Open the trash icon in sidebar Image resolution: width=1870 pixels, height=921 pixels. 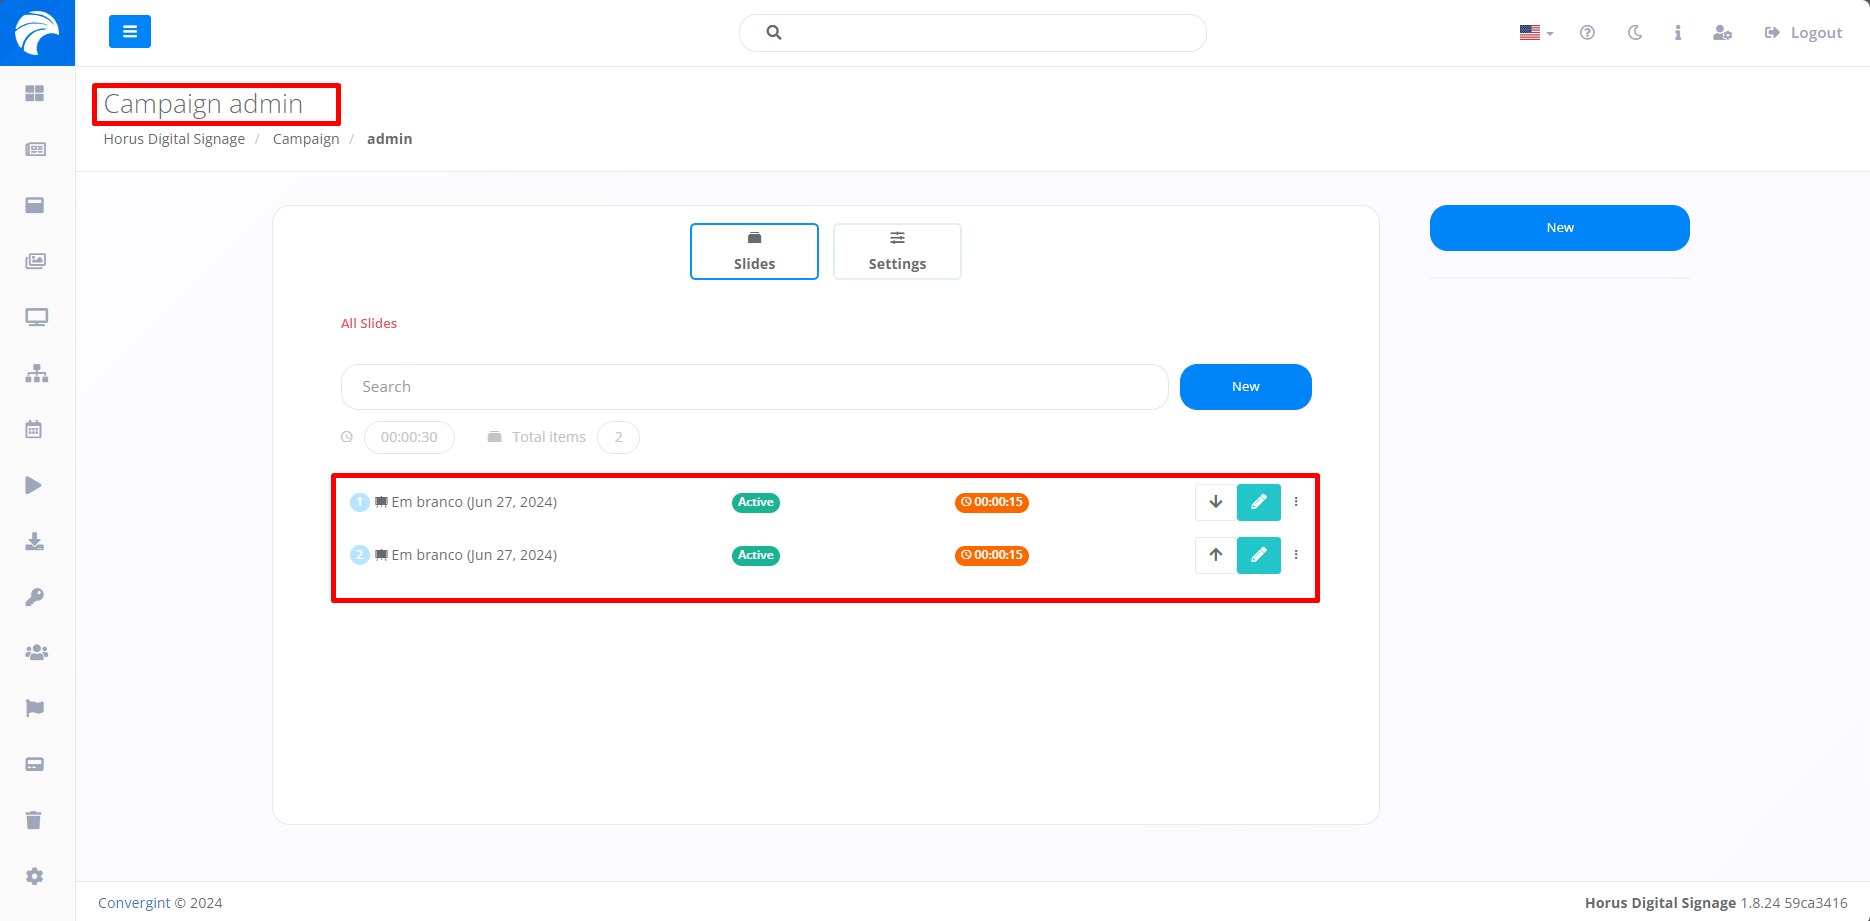(34, 820)
